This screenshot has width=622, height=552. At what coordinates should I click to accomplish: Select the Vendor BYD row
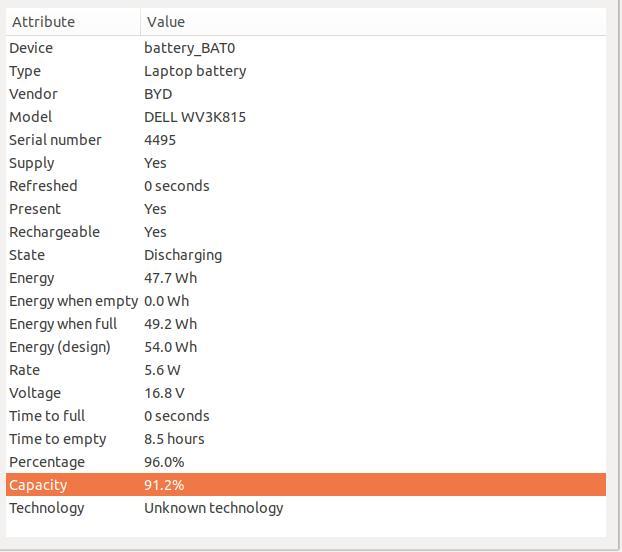306,94
